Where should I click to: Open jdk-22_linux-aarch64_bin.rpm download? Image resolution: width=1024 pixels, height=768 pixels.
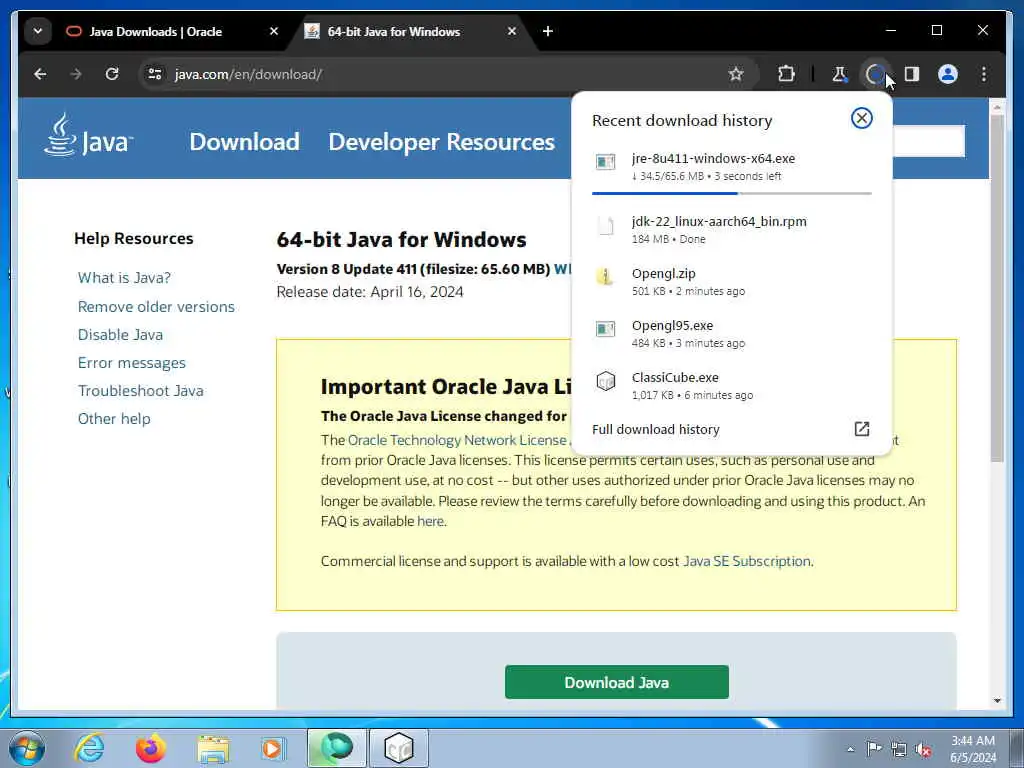click(x=731, y=229)
